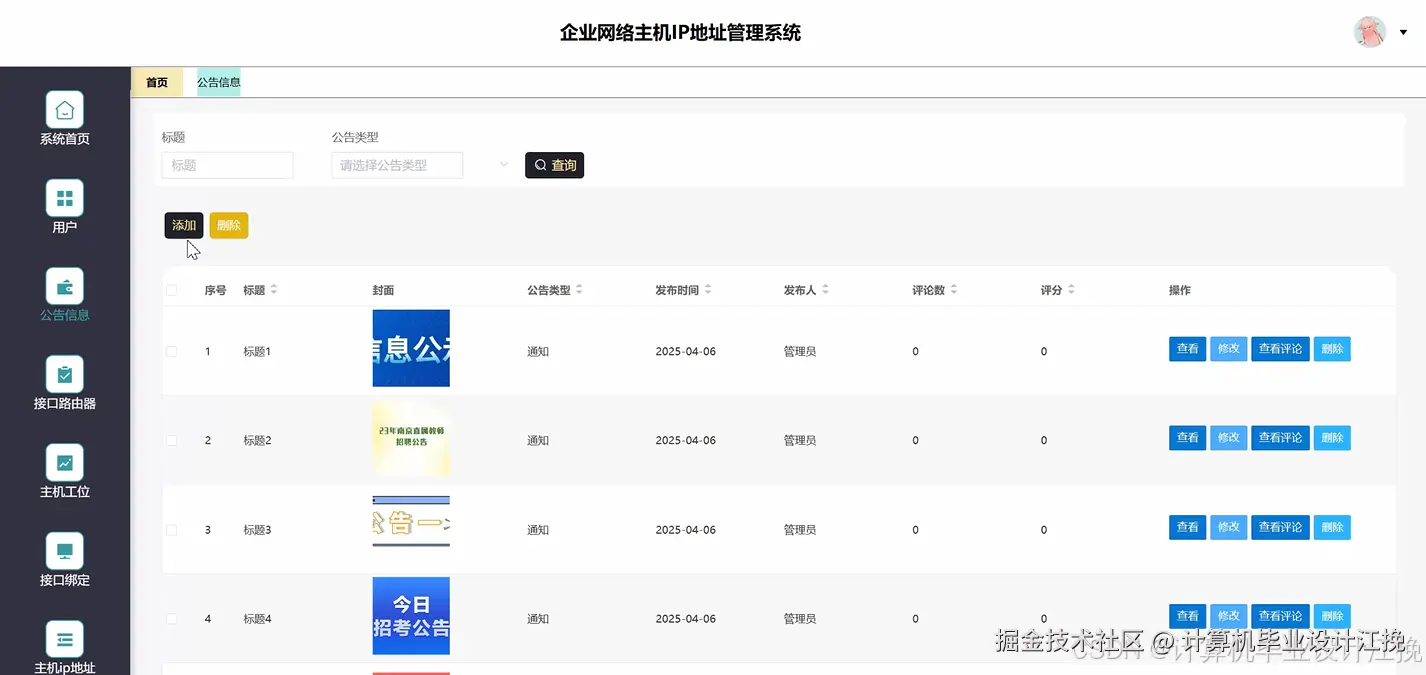Open the 接口绑定 sidebar icon

tap(64, 551)
